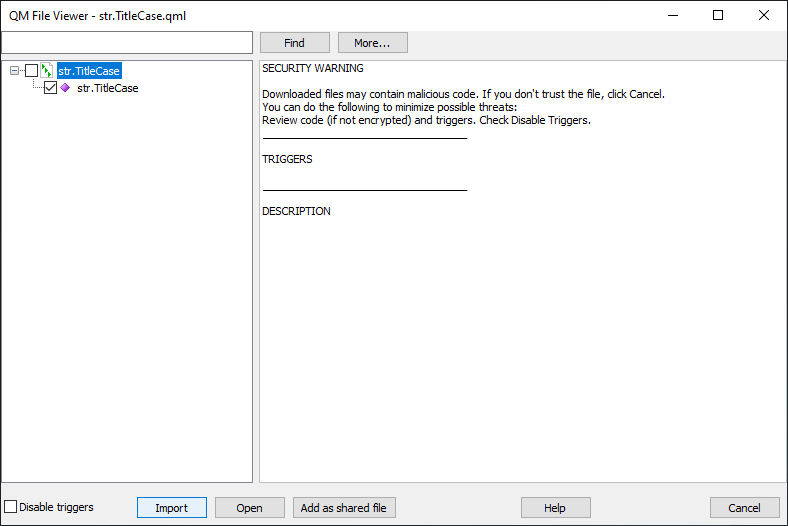Click Add as shared file
The width and height of the screenshot is (788, 526).
(x=344, y=507)
